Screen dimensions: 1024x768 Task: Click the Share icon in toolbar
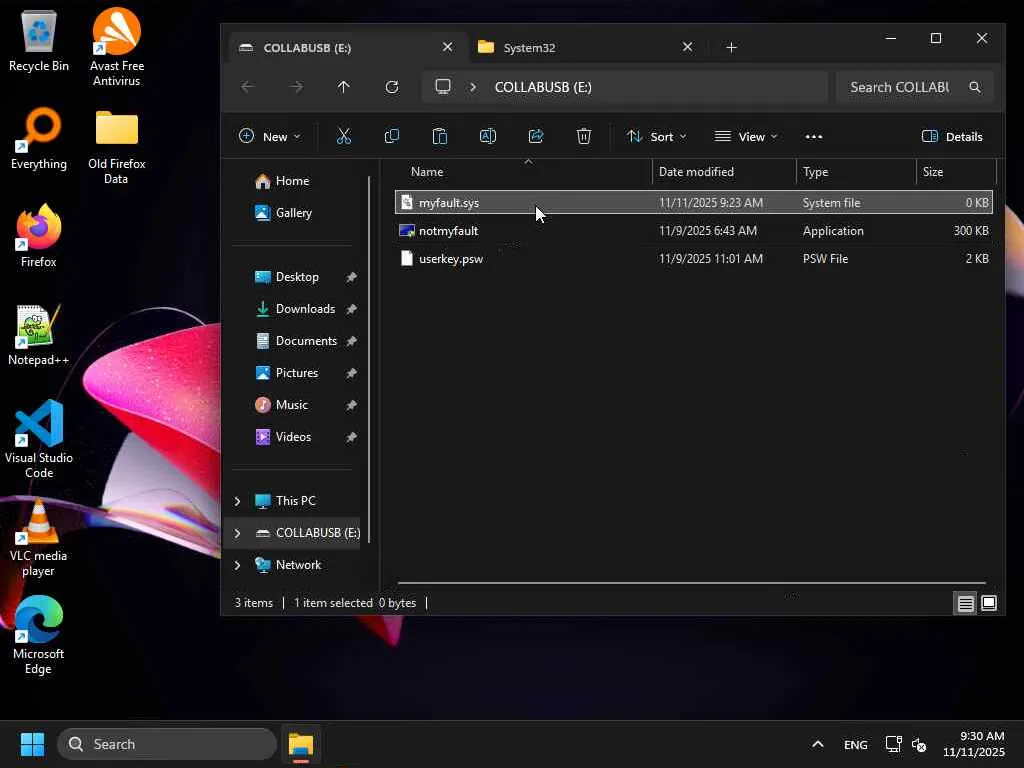[x=536, y=136]
